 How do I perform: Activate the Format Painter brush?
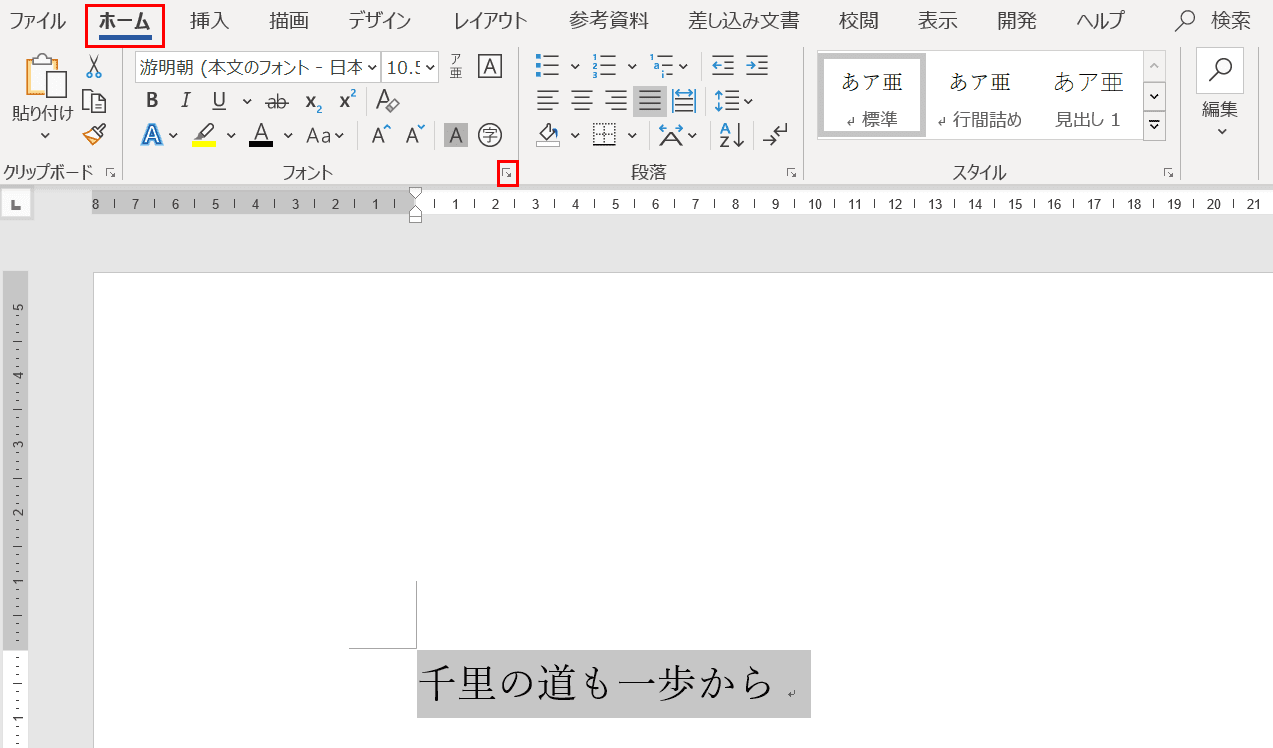tap(94, 134)
